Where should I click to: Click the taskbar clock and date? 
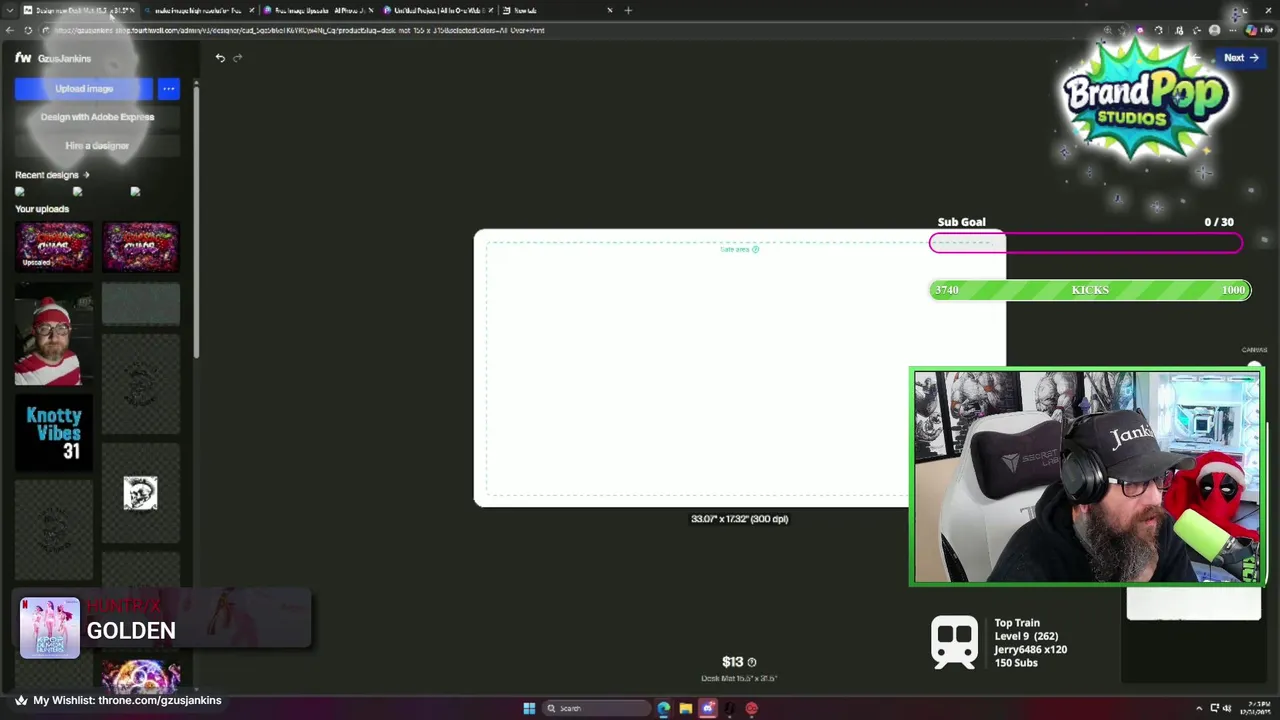pyautogui.click(x=1258, y=709)
